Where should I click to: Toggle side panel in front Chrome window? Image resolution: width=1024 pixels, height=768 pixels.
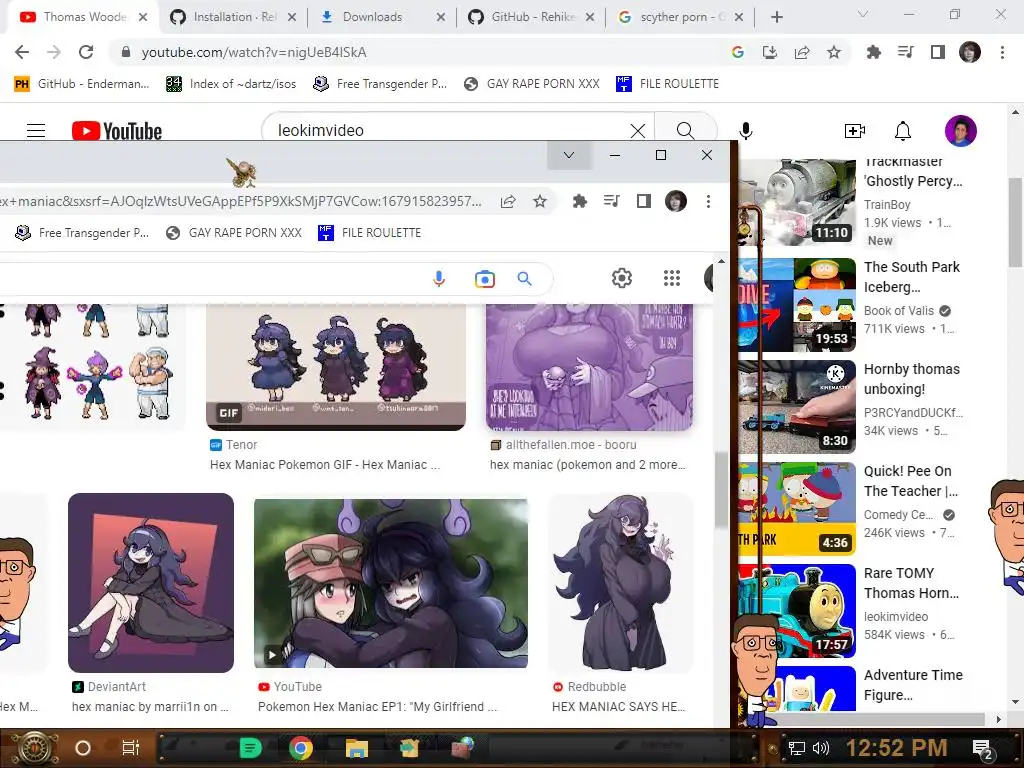tap(643, 201)
